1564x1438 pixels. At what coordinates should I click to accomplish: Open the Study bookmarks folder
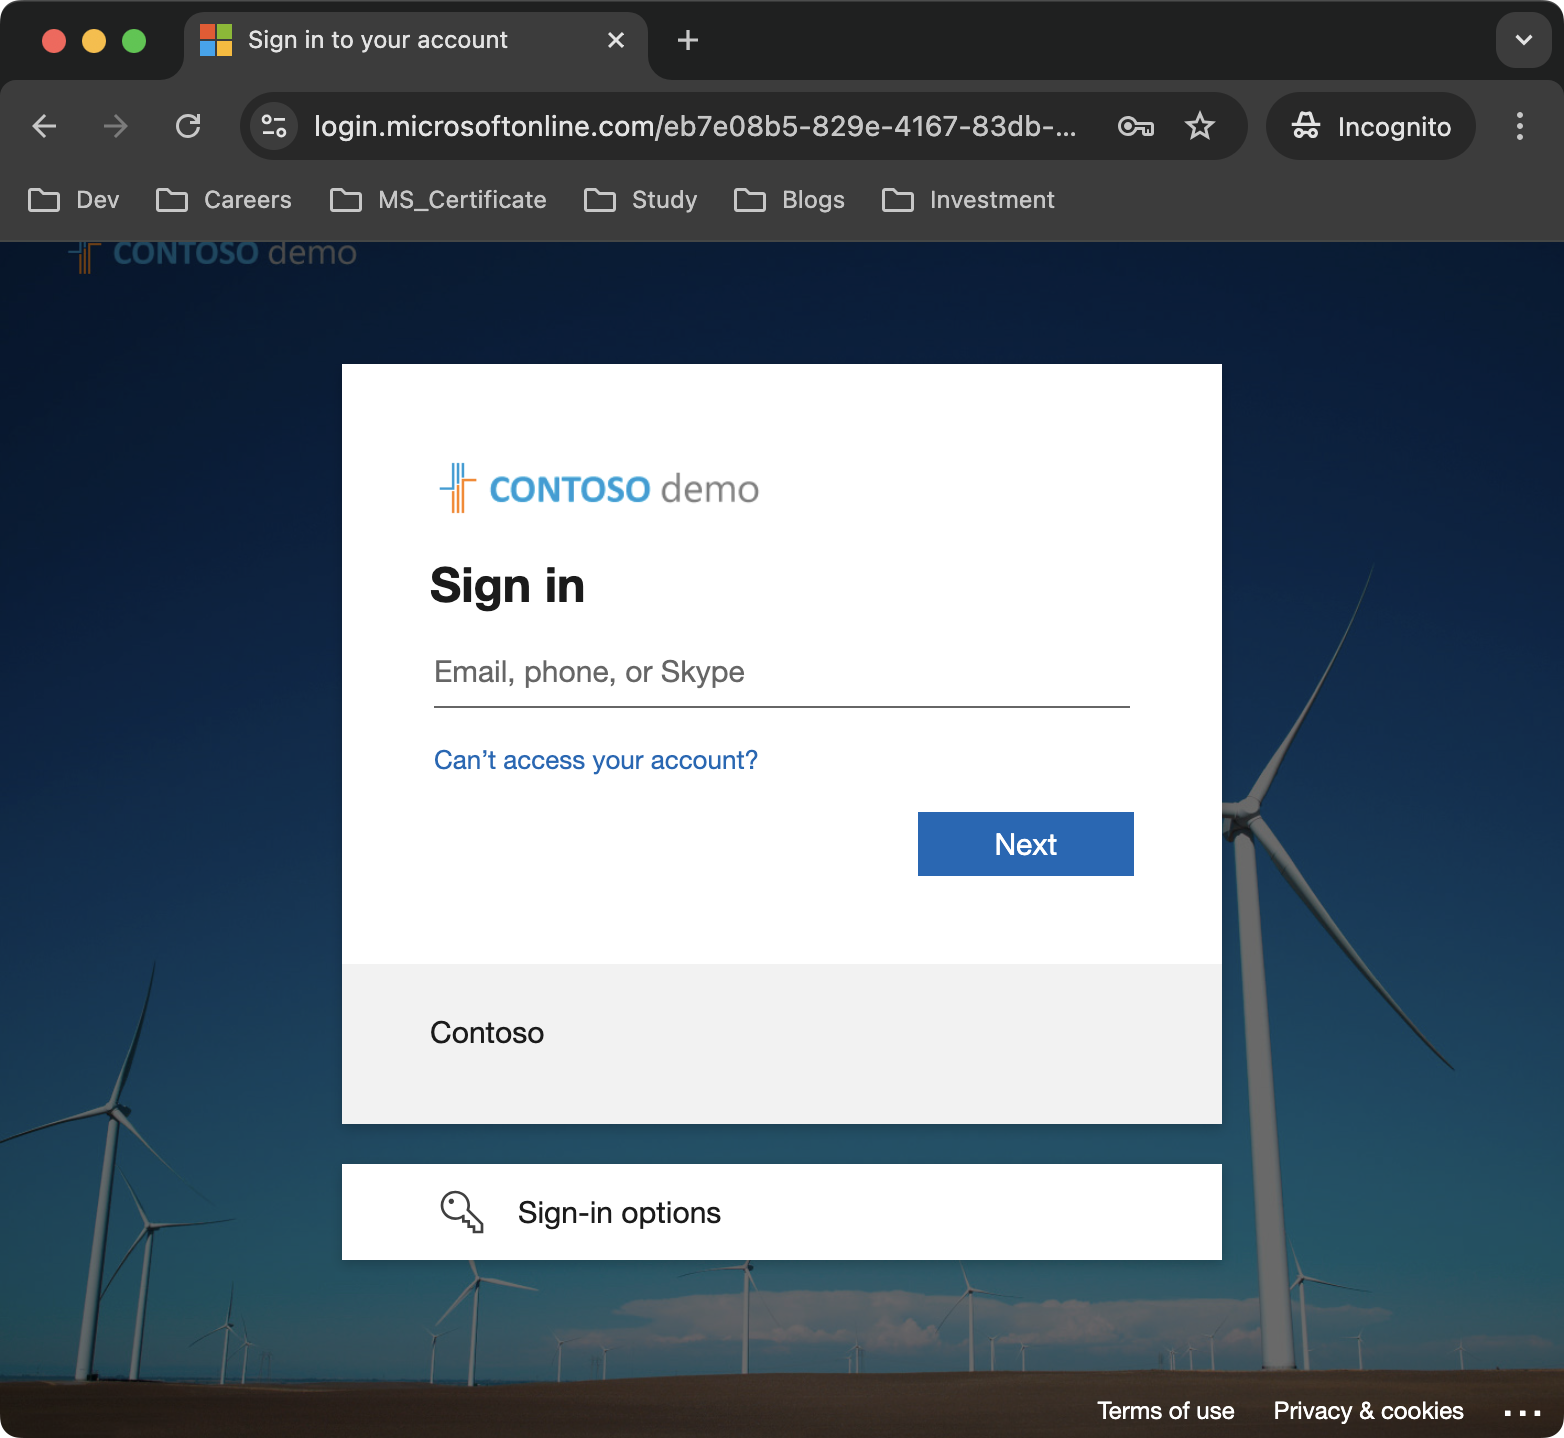point(641,200)
